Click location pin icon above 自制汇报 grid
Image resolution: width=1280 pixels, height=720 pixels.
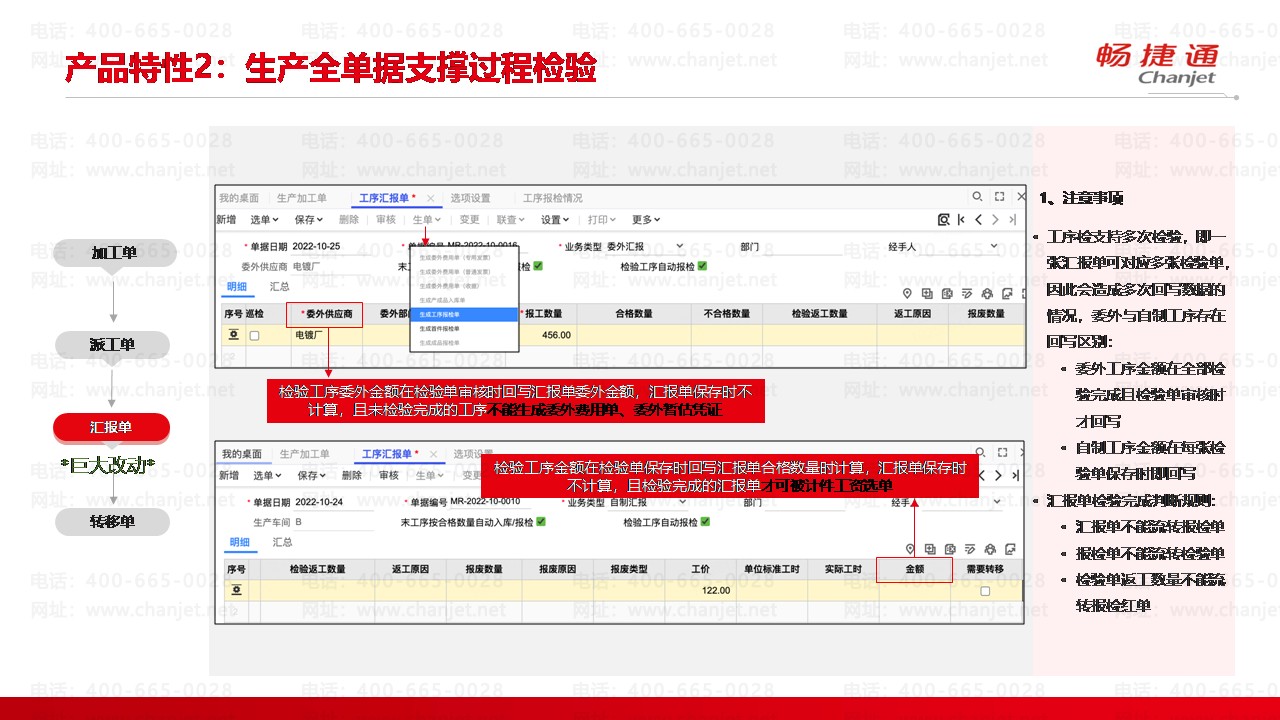tap(910, 549)
